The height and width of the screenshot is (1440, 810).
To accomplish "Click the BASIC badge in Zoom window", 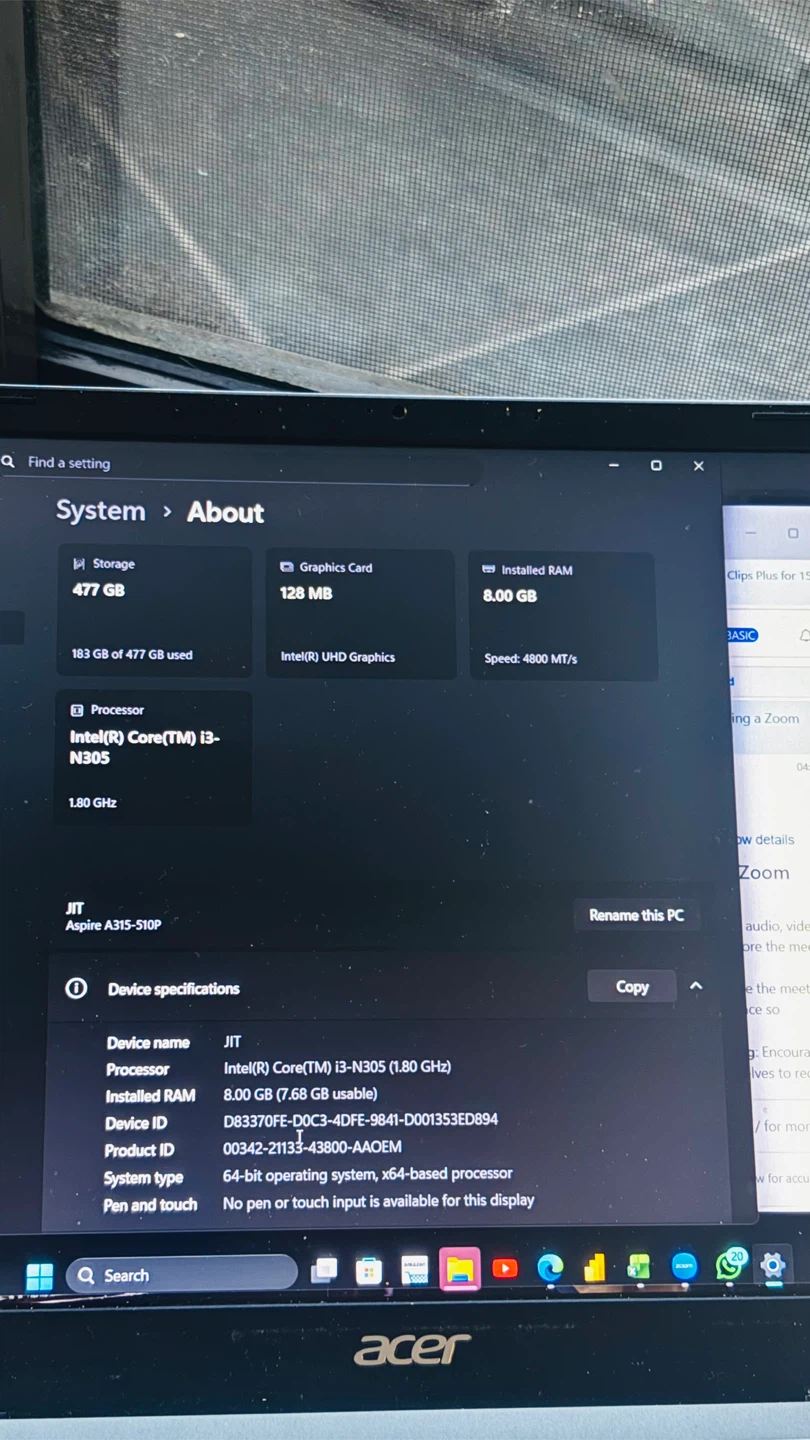I will pyautogui.click(x=741, y=636).
